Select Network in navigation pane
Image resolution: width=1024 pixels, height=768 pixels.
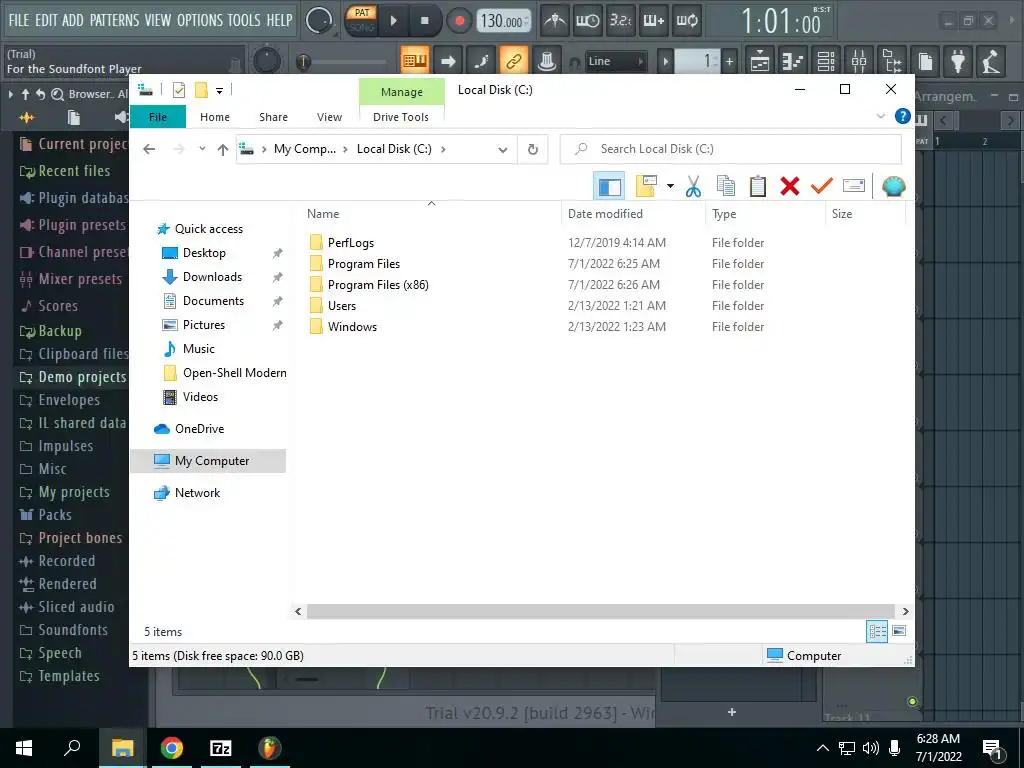coord(197,493)
